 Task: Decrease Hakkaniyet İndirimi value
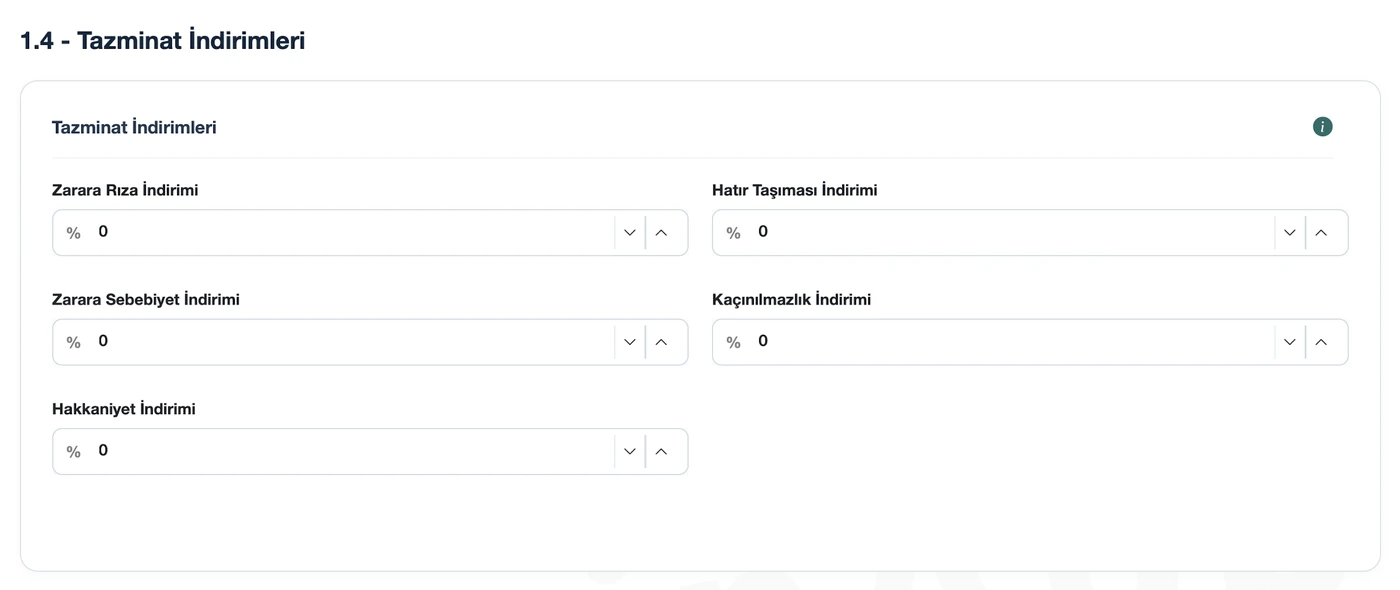[x=630, y=451]
